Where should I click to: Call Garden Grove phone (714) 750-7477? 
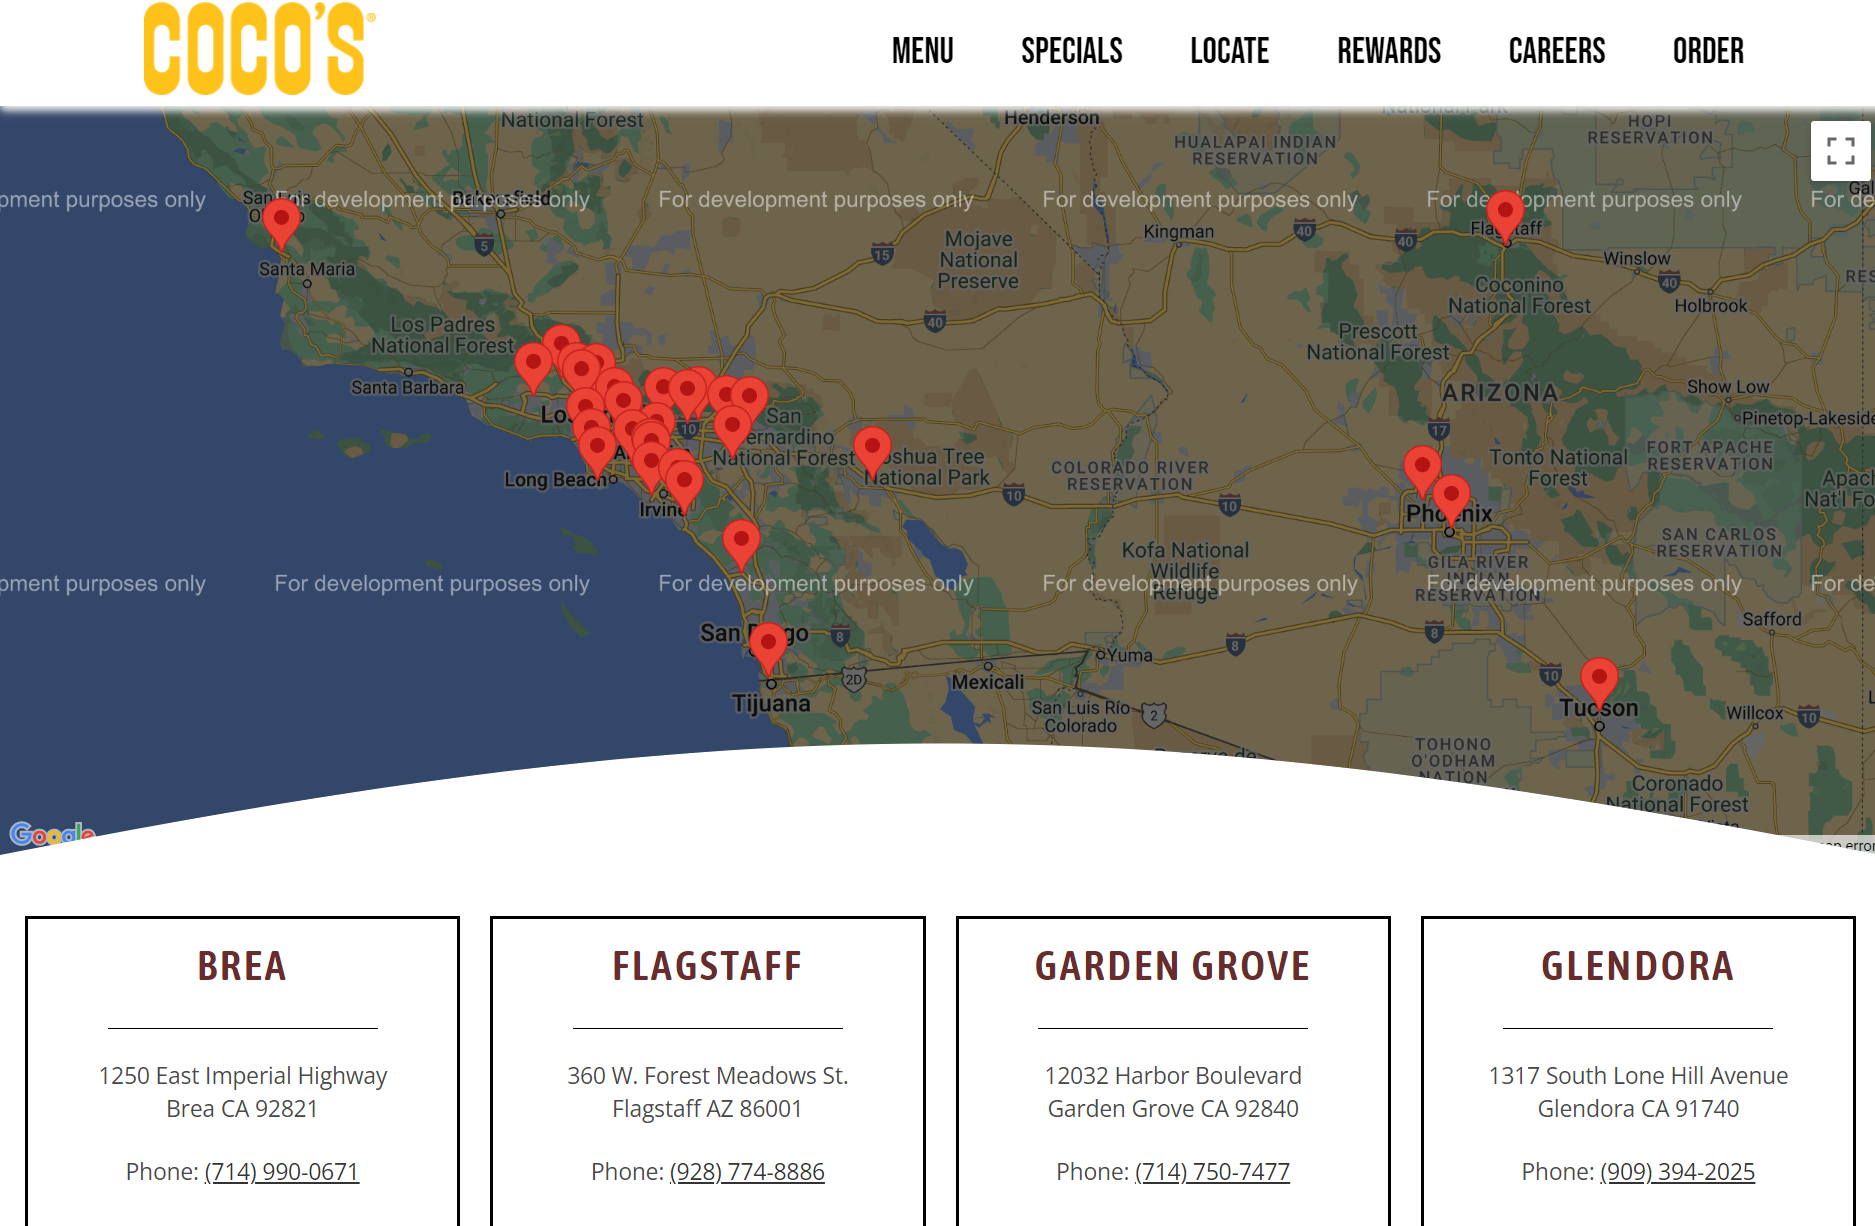click(x=1212, y=1171)
